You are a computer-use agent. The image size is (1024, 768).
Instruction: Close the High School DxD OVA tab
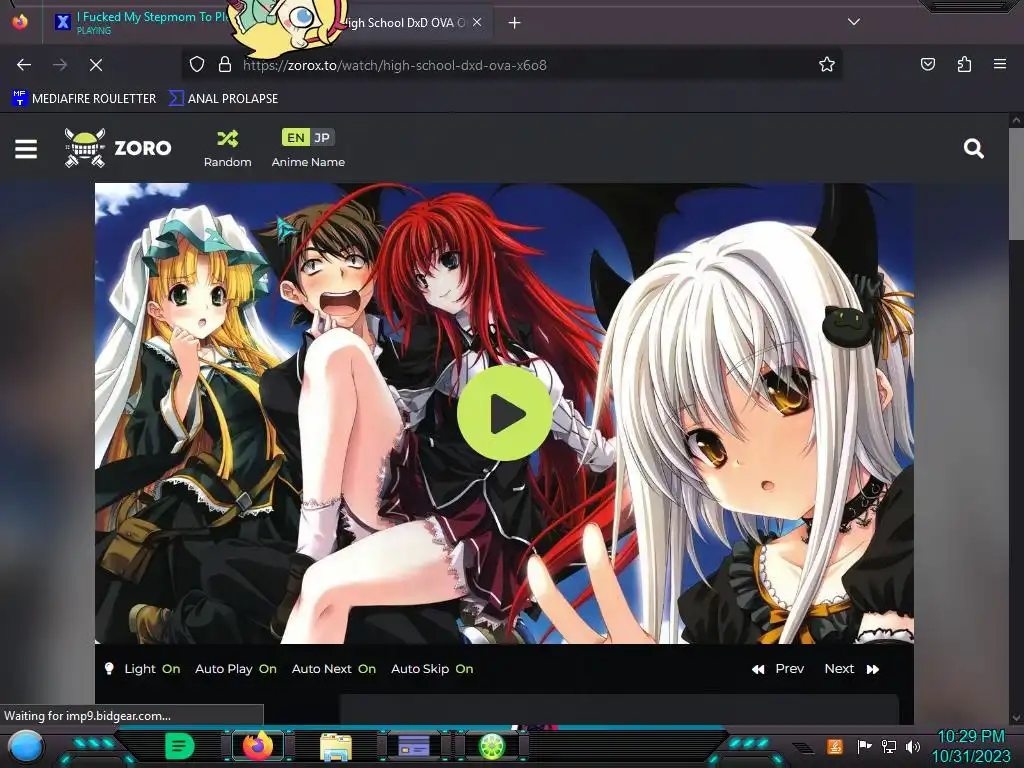(x=477, y=22)
